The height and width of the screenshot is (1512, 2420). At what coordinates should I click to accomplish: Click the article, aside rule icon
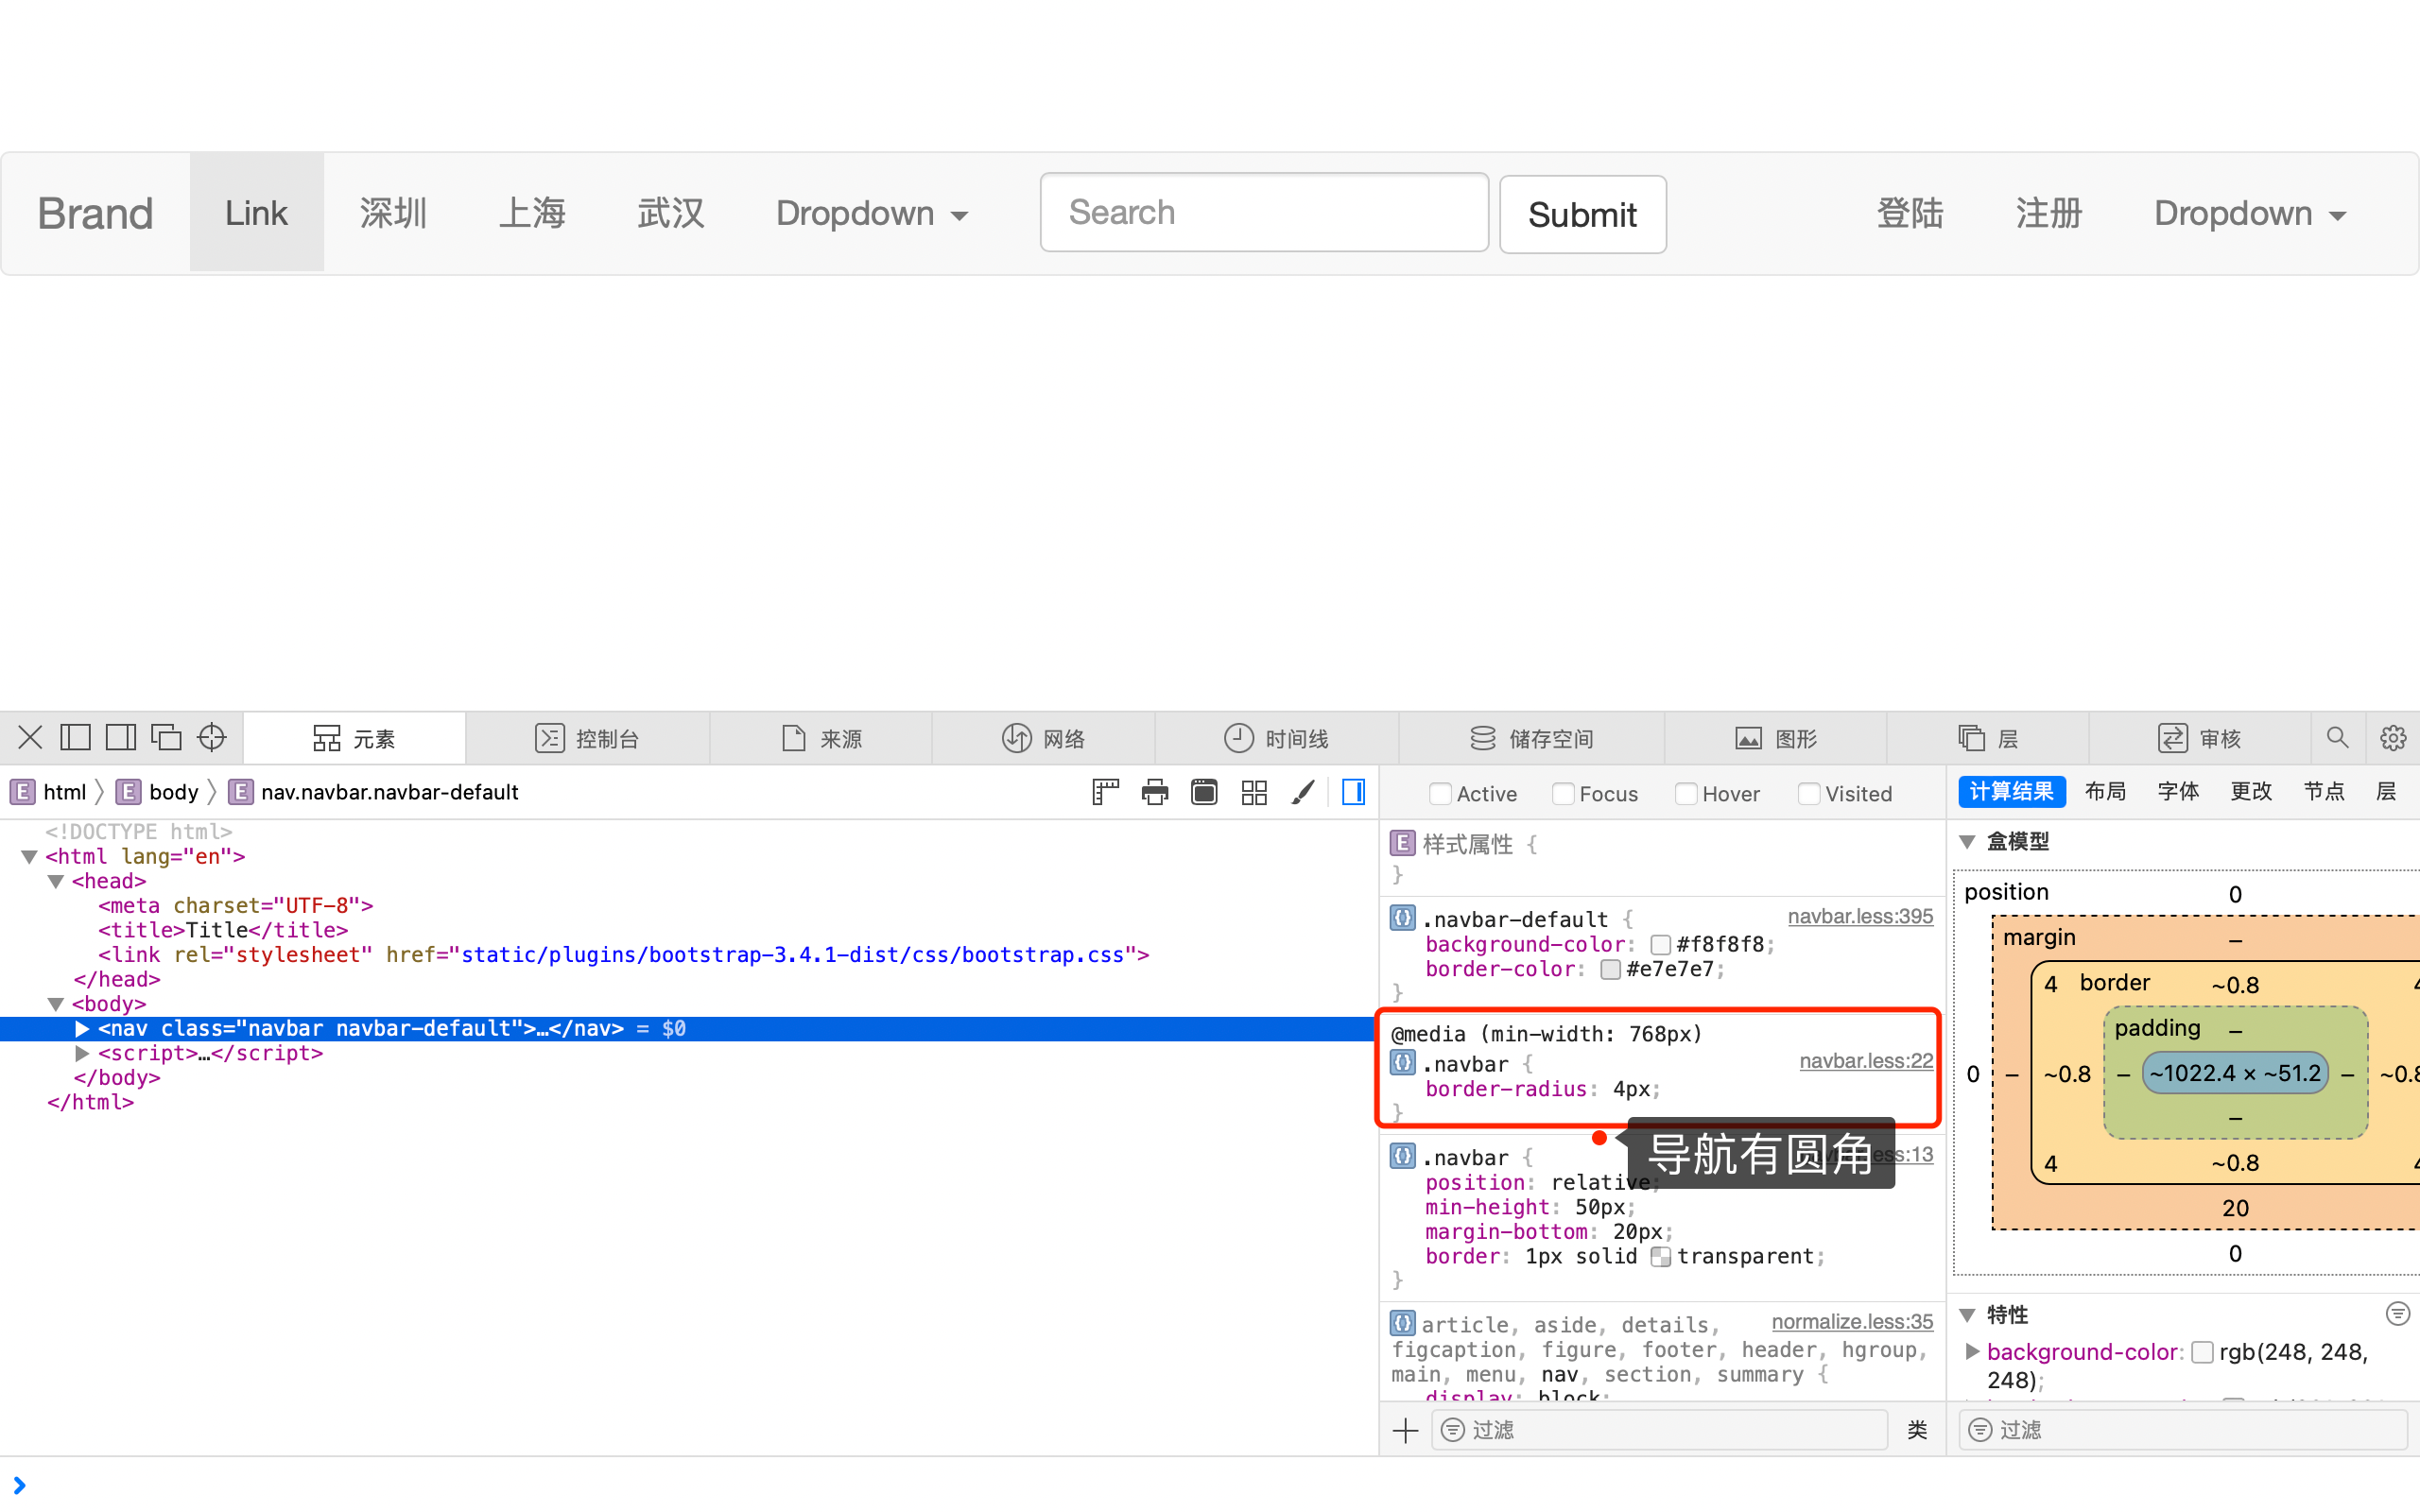point(1402,1323)
